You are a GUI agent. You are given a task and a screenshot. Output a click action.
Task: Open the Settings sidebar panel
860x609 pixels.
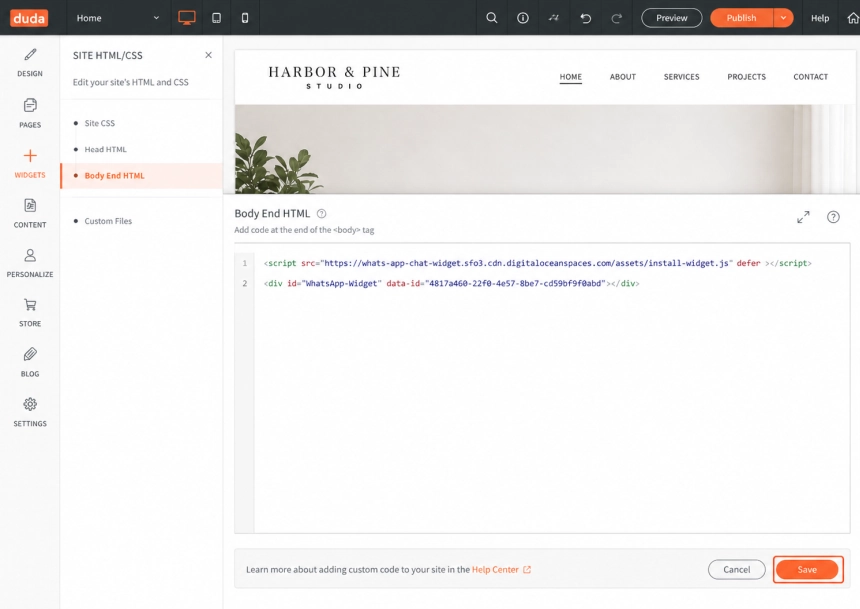click(30, 413)
